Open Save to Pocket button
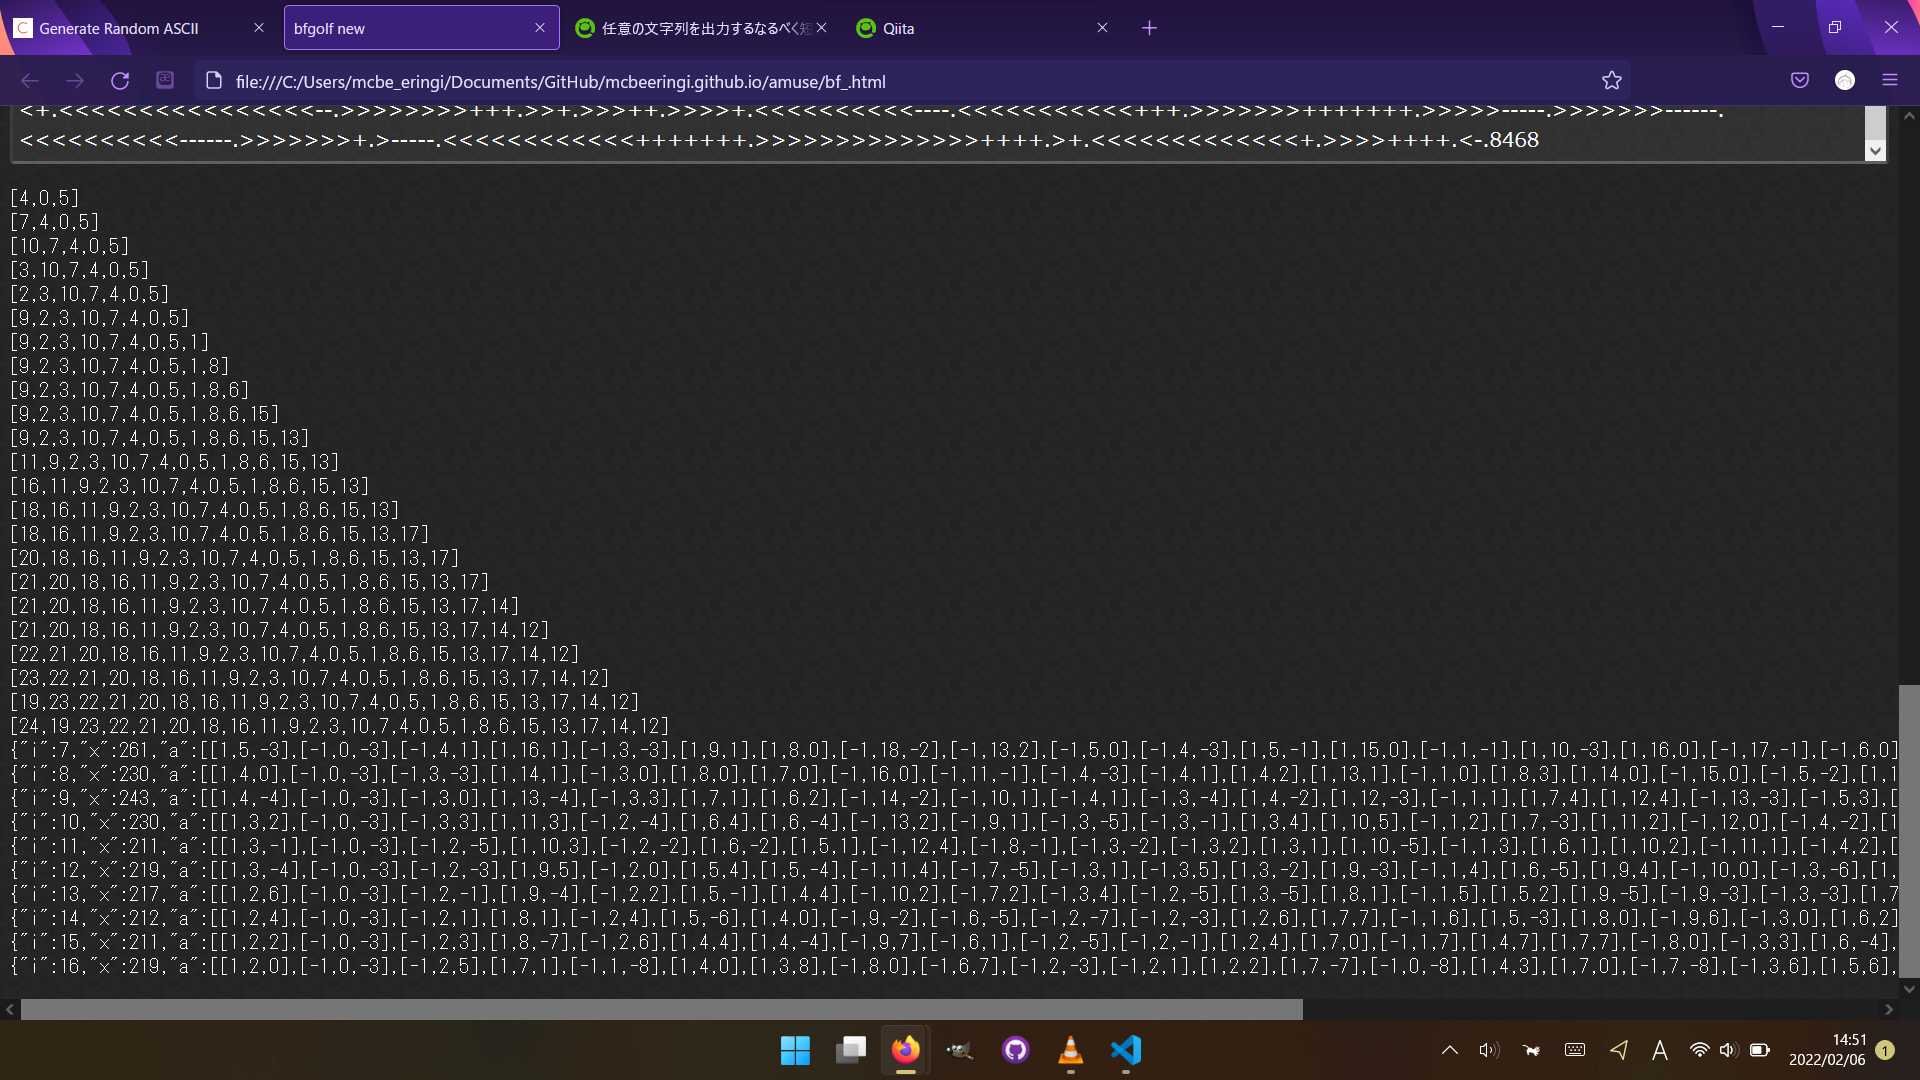Screen dimensions: 1920x1080 click(1800, 81)
